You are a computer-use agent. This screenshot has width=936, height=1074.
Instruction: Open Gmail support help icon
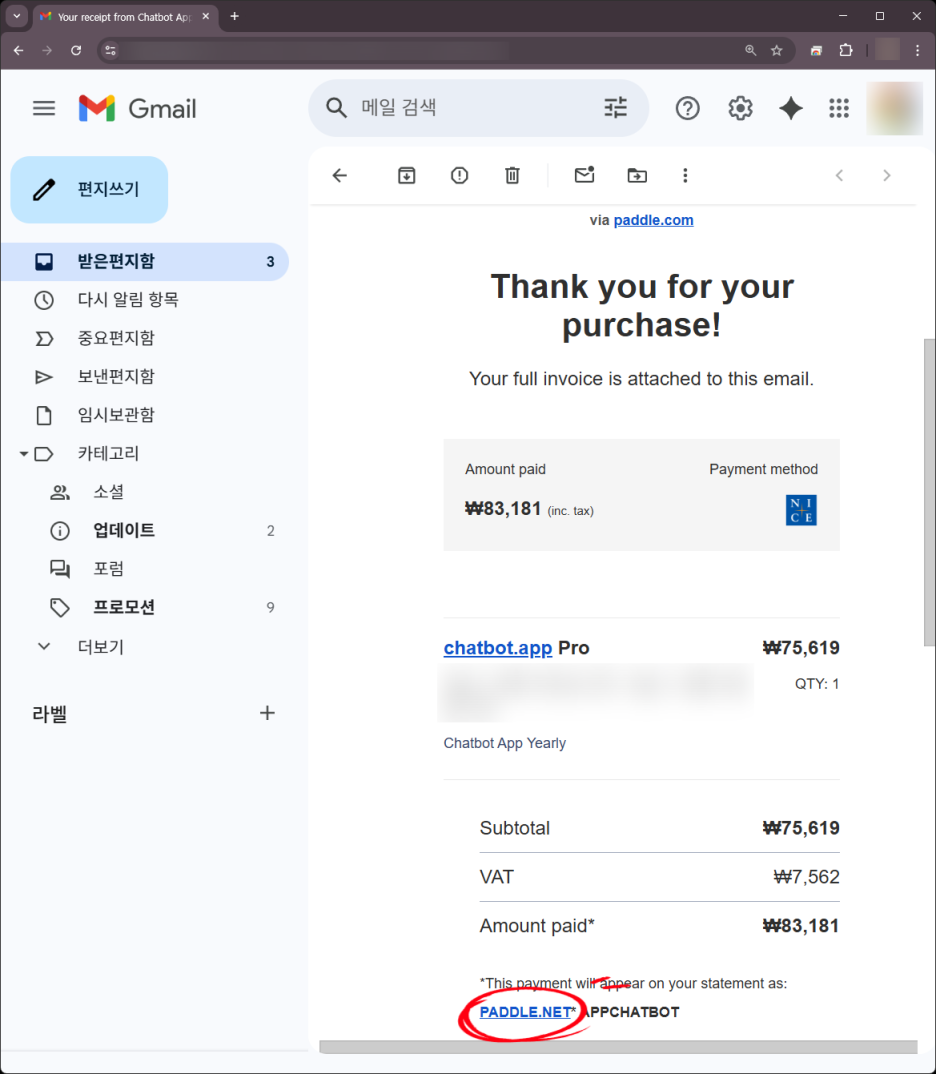pyautogui.click(x=687, y=108)
